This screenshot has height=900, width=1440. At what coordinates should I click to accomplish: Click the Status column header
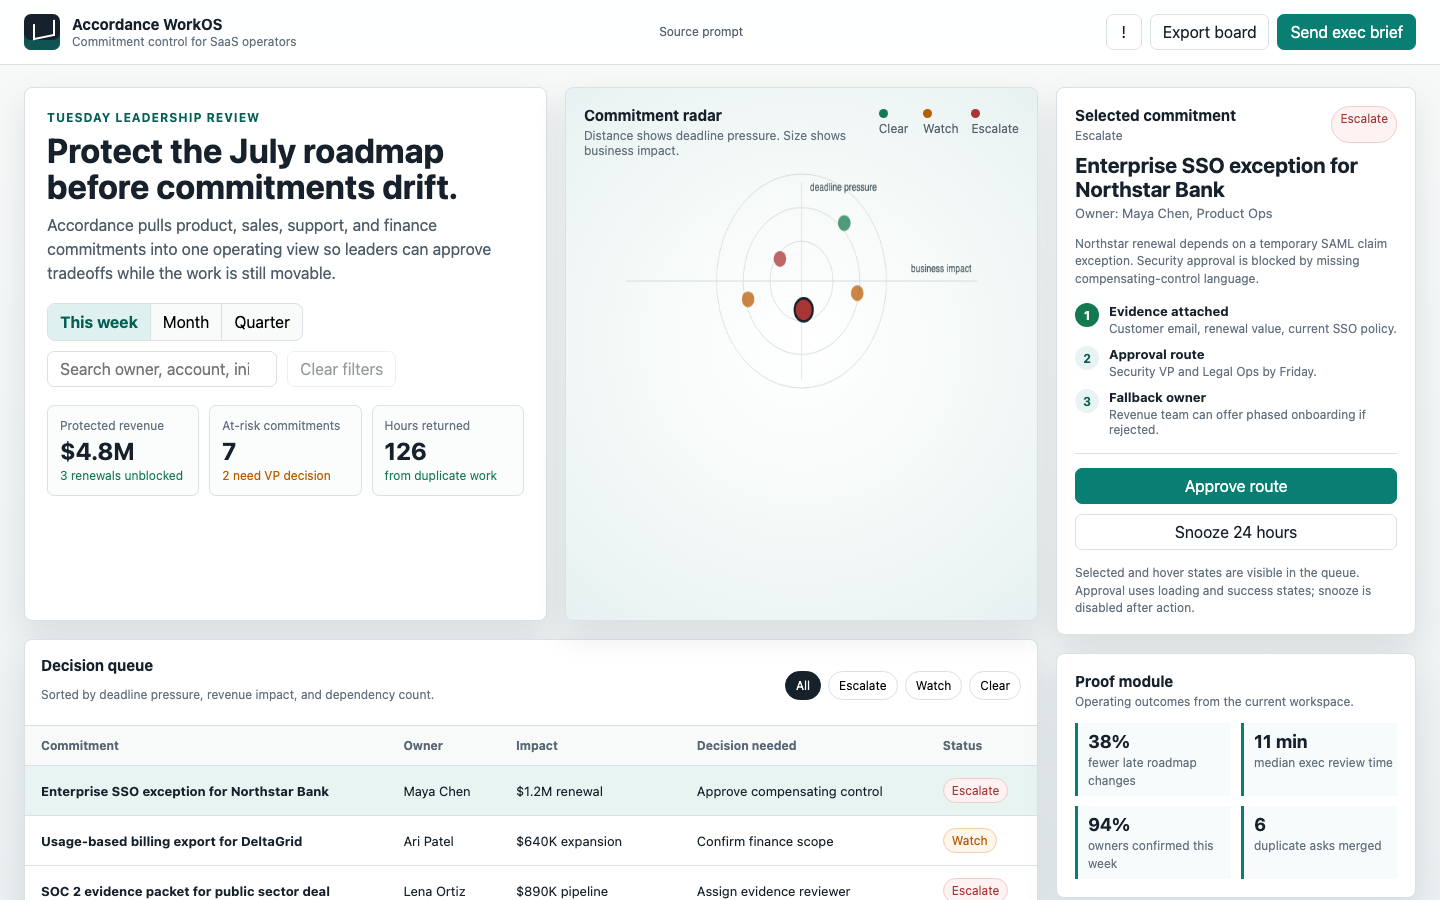pos(962,746)
